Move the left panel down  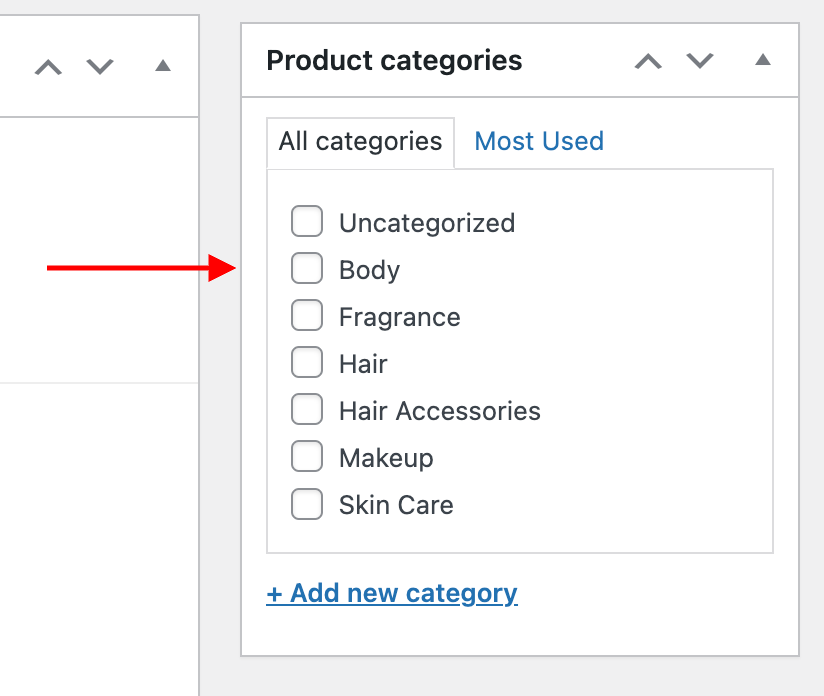point(100,67)
